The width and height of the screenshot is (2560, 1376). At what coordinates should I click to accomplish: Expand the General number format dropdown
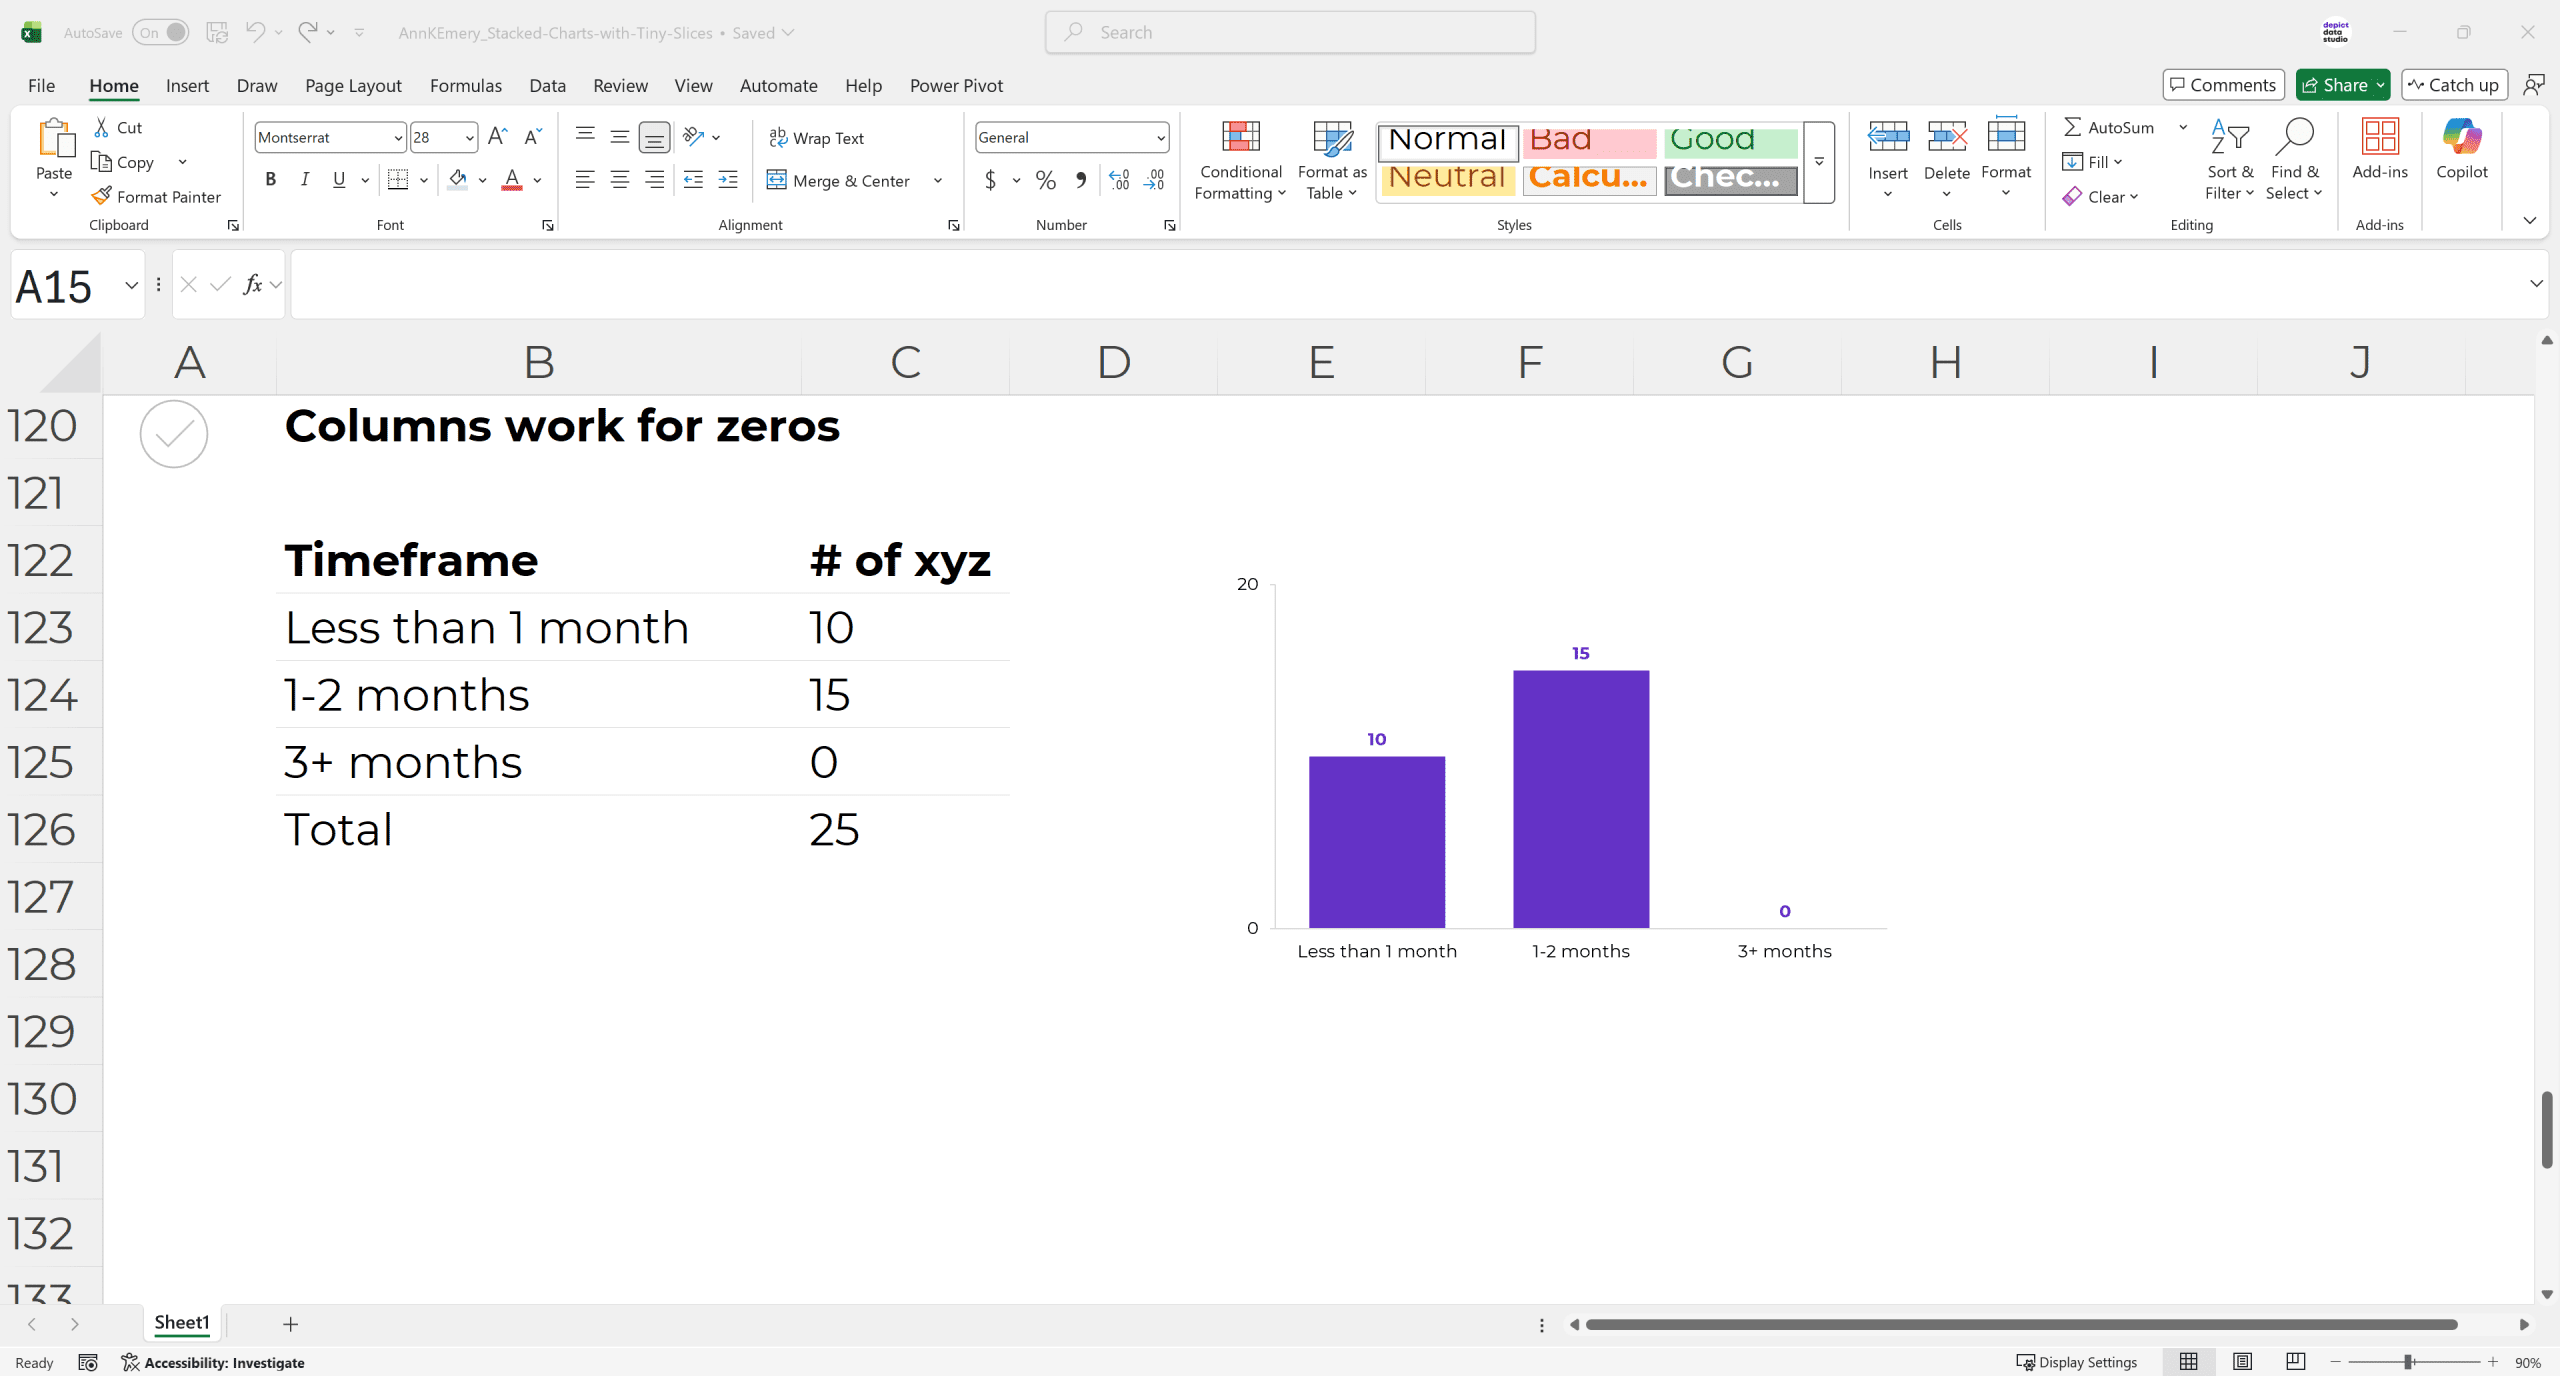click(1160, 138)
